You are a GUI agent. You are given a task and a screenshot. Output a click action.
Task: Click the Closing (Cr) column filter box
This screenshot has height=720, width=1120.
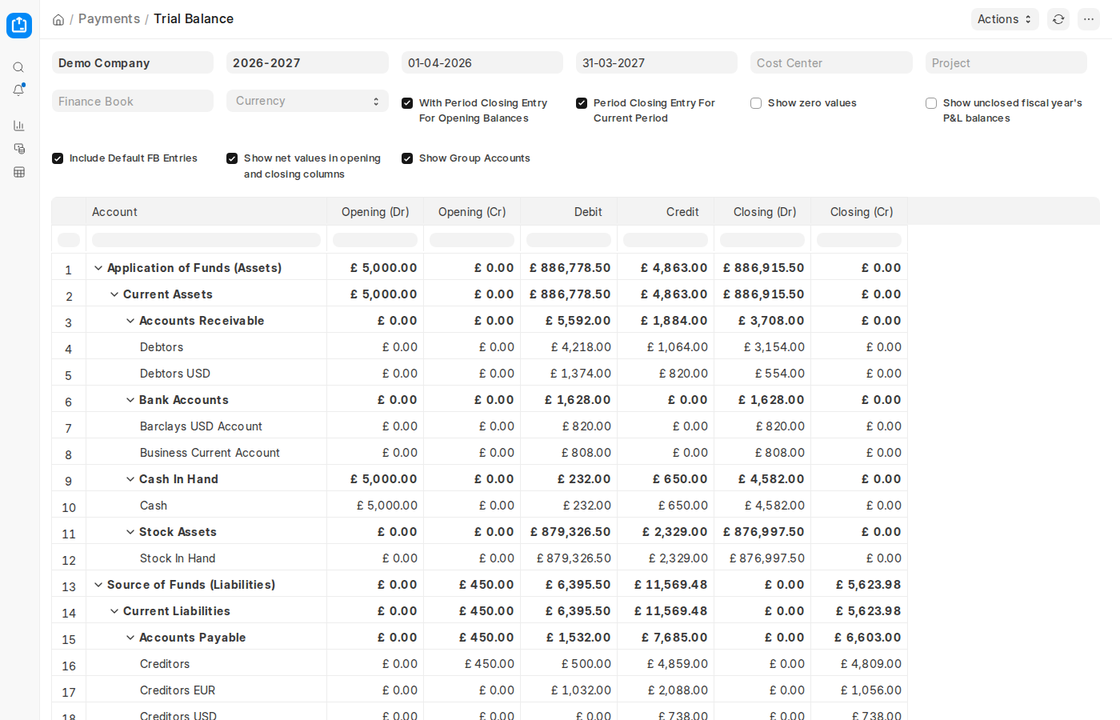click(859, 240)
